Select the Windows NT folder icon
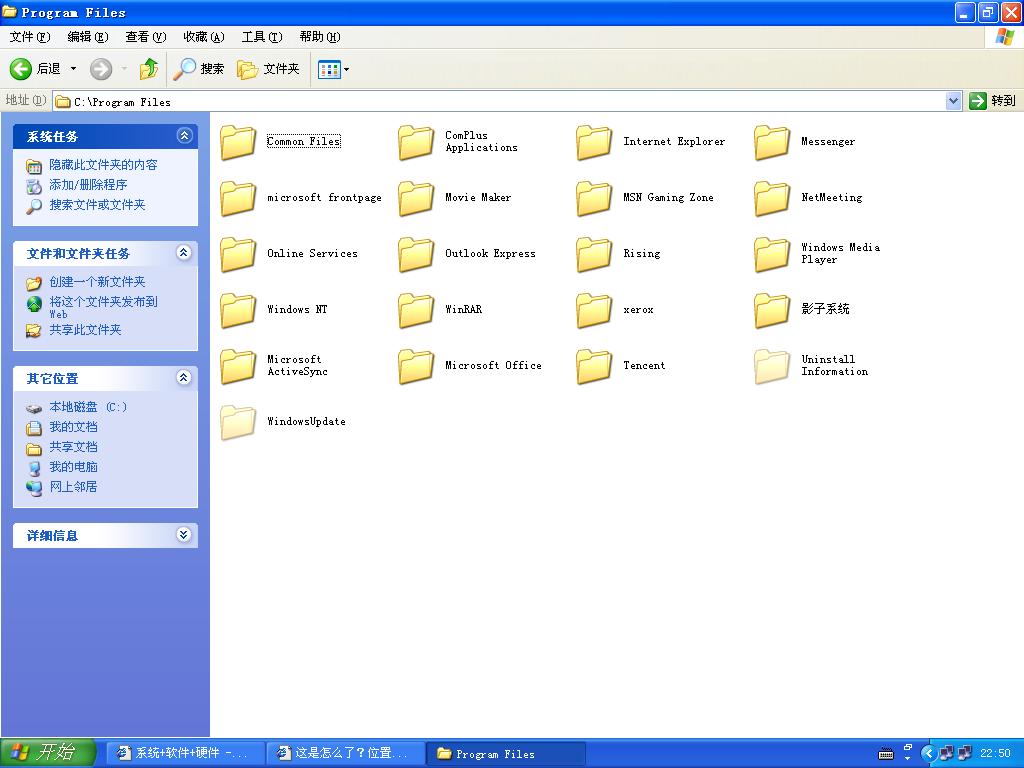The height and width of the screenshot is (768, 1024). pyautogui.click(x=238, y=310)
